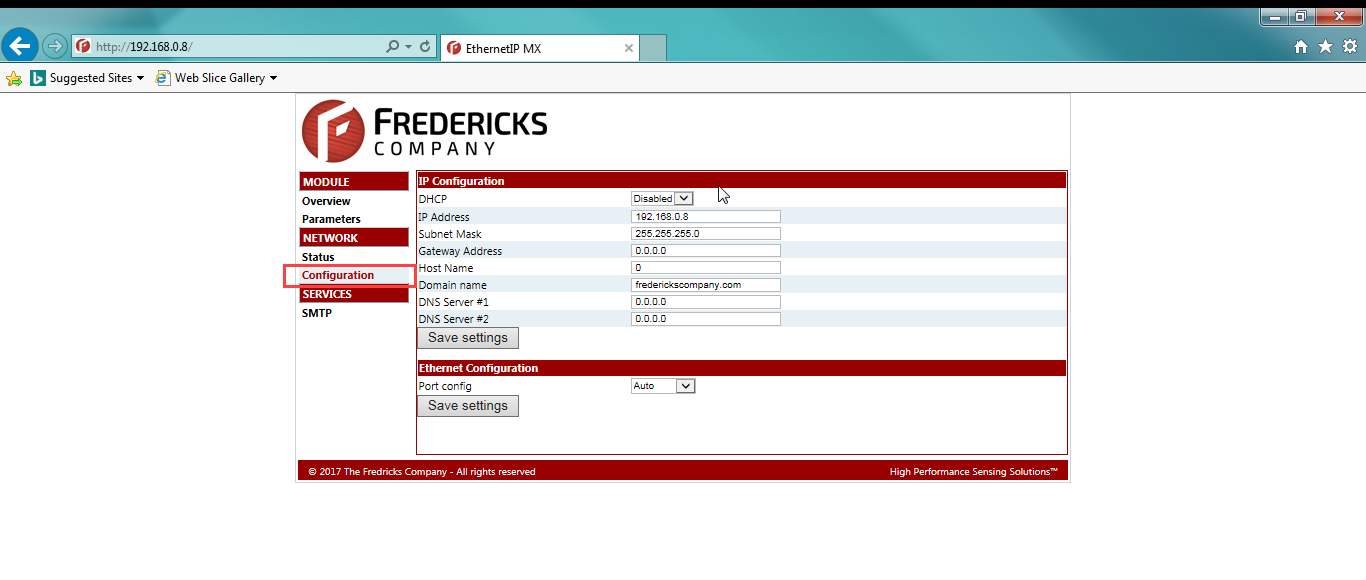The width and height of the screenshot is (1366, 580).
Task: Open Favorites with the star icon
Action: tap(1326, 46)
